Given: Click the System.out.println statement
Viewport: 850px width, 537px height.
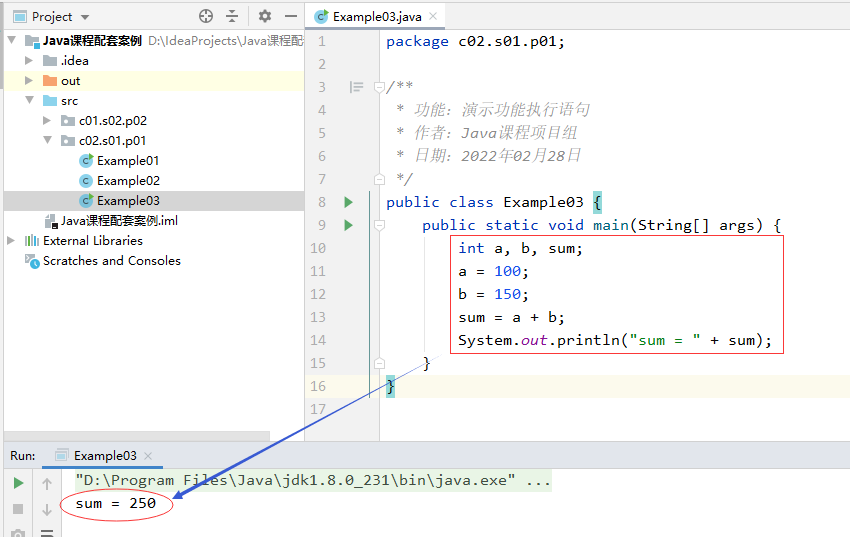Looking at the screenshot, I should [615, 340].
